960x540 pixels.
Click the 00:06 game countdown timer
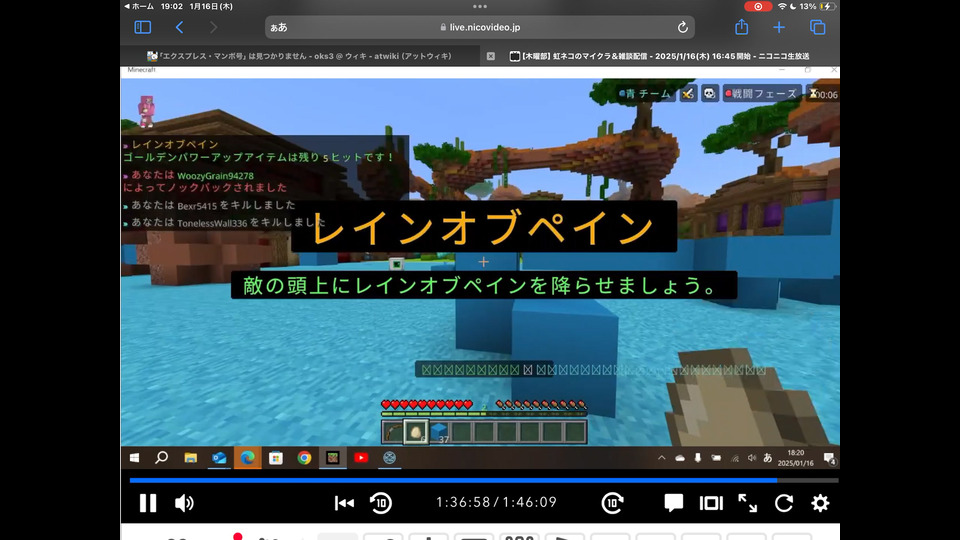pyautogui.click(x=824, y=94)
